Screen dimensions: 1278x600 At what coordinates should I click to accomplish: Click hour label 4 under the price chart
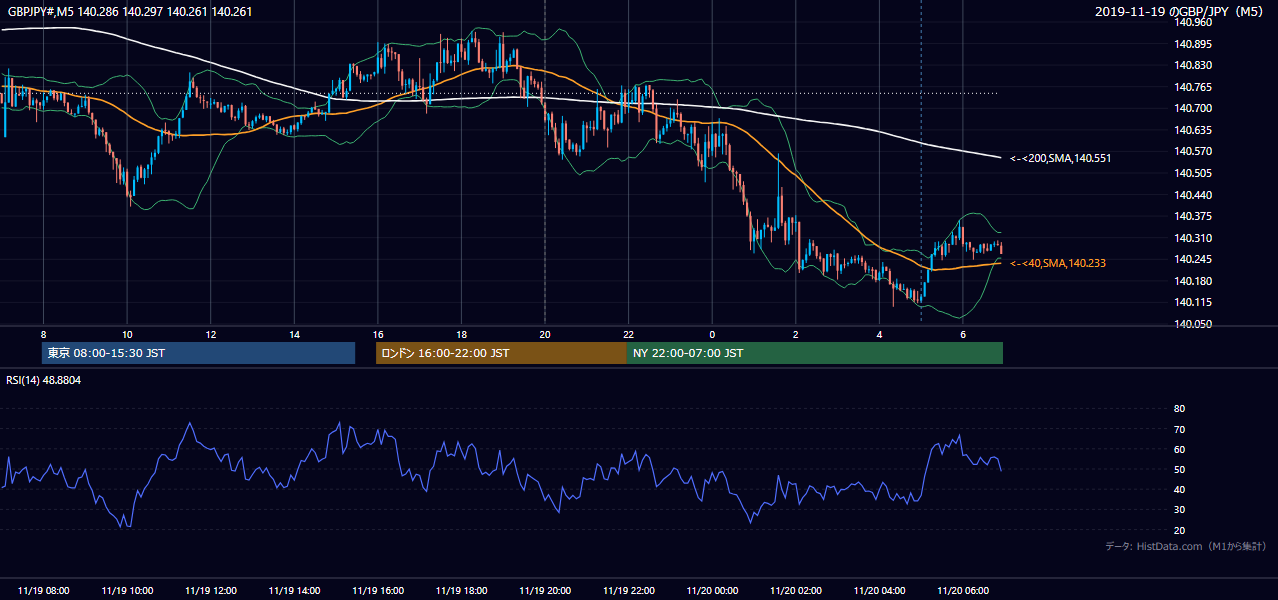coord(879,334)
